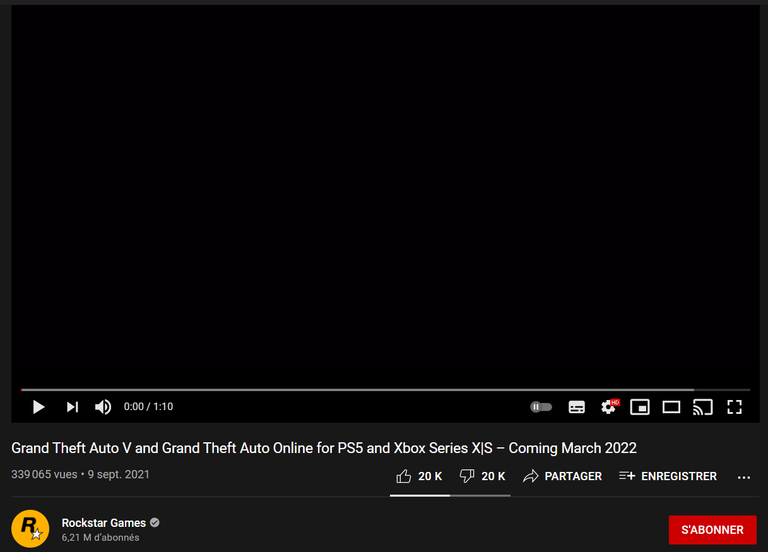Open the three-dot more actions menu
Viewport: 768px width, 552px height.
tap(744, 477)
